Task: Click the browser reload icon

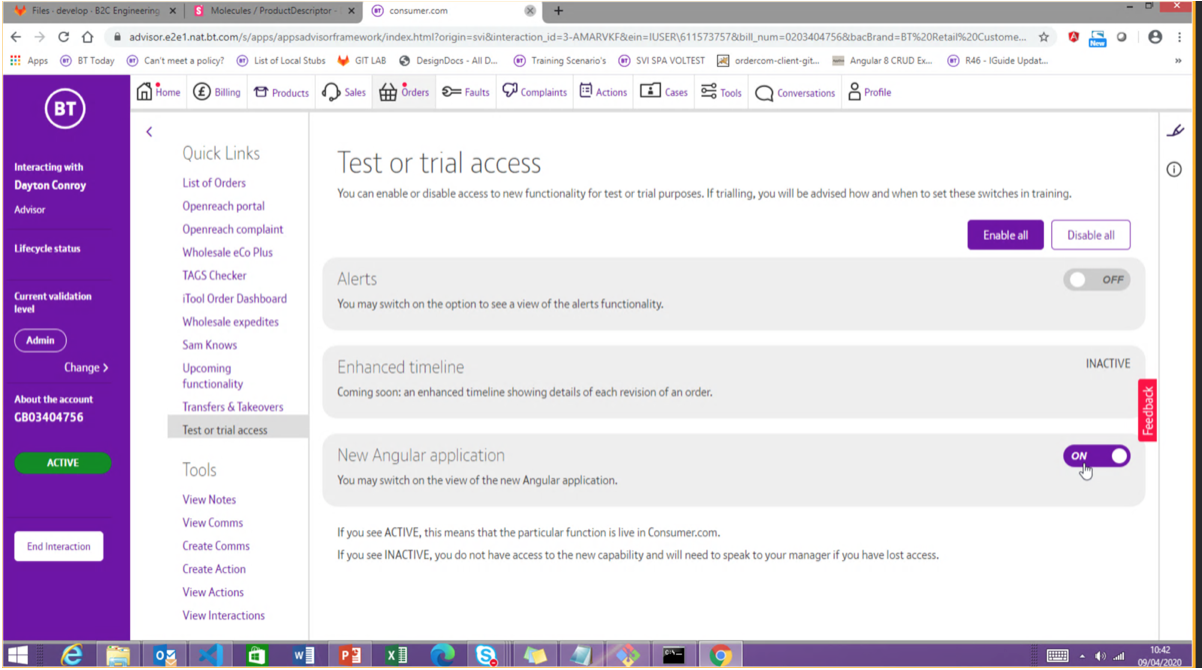Action: pyautogui.click(x=64, y=37)
